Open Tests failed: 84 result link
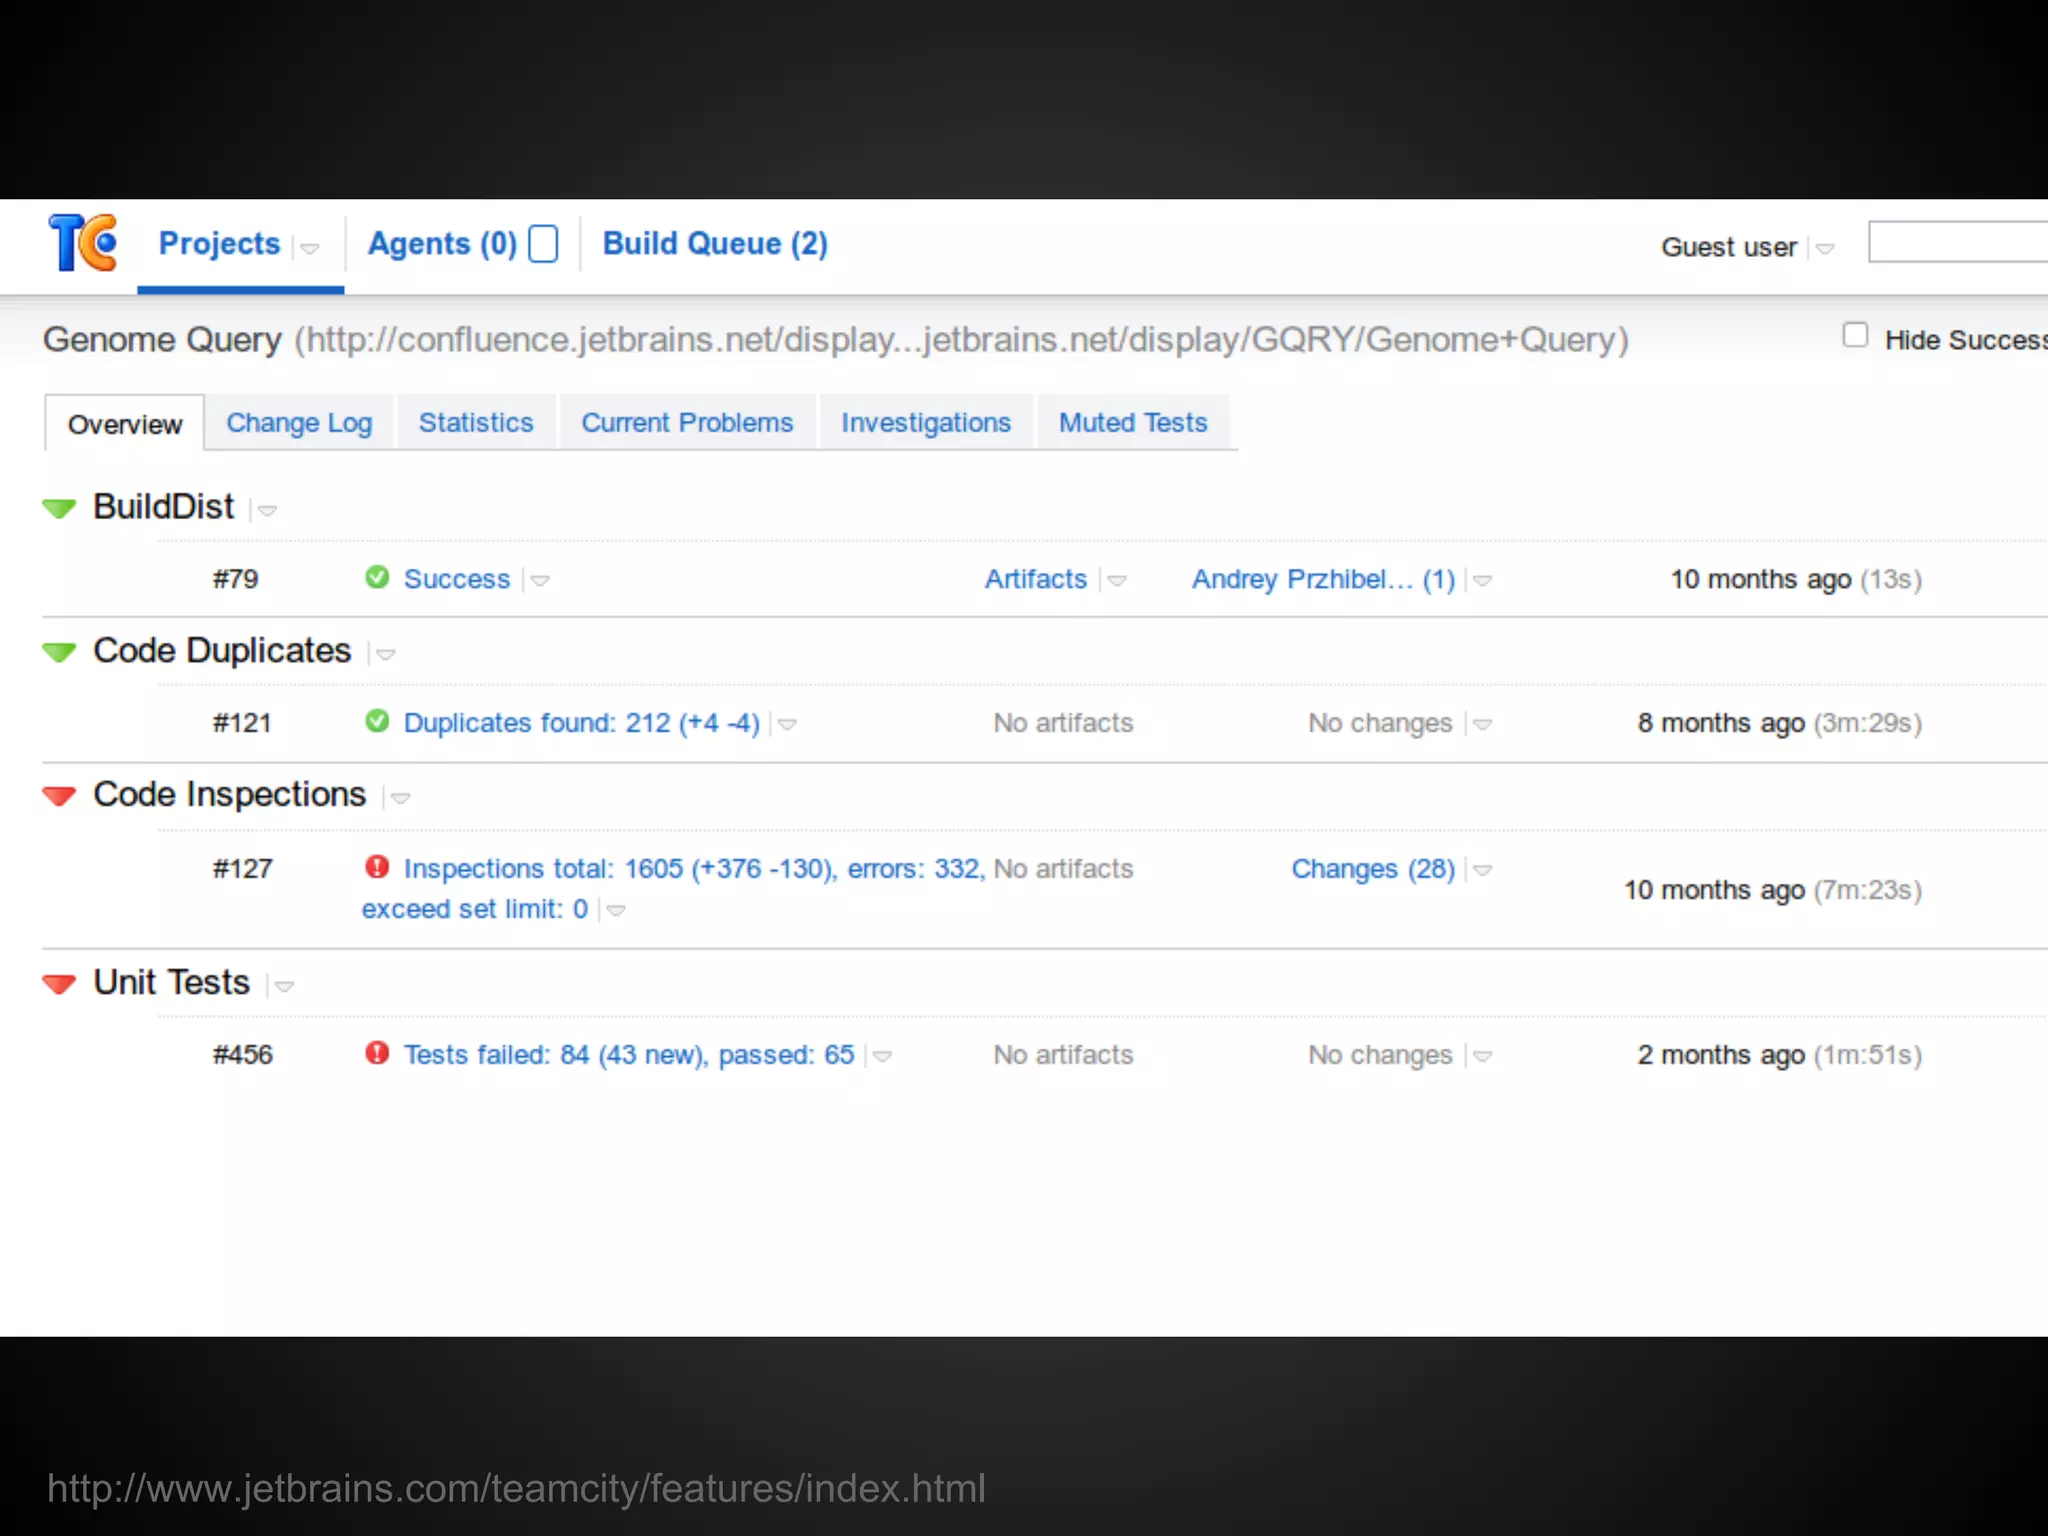 click(629, 1055)
